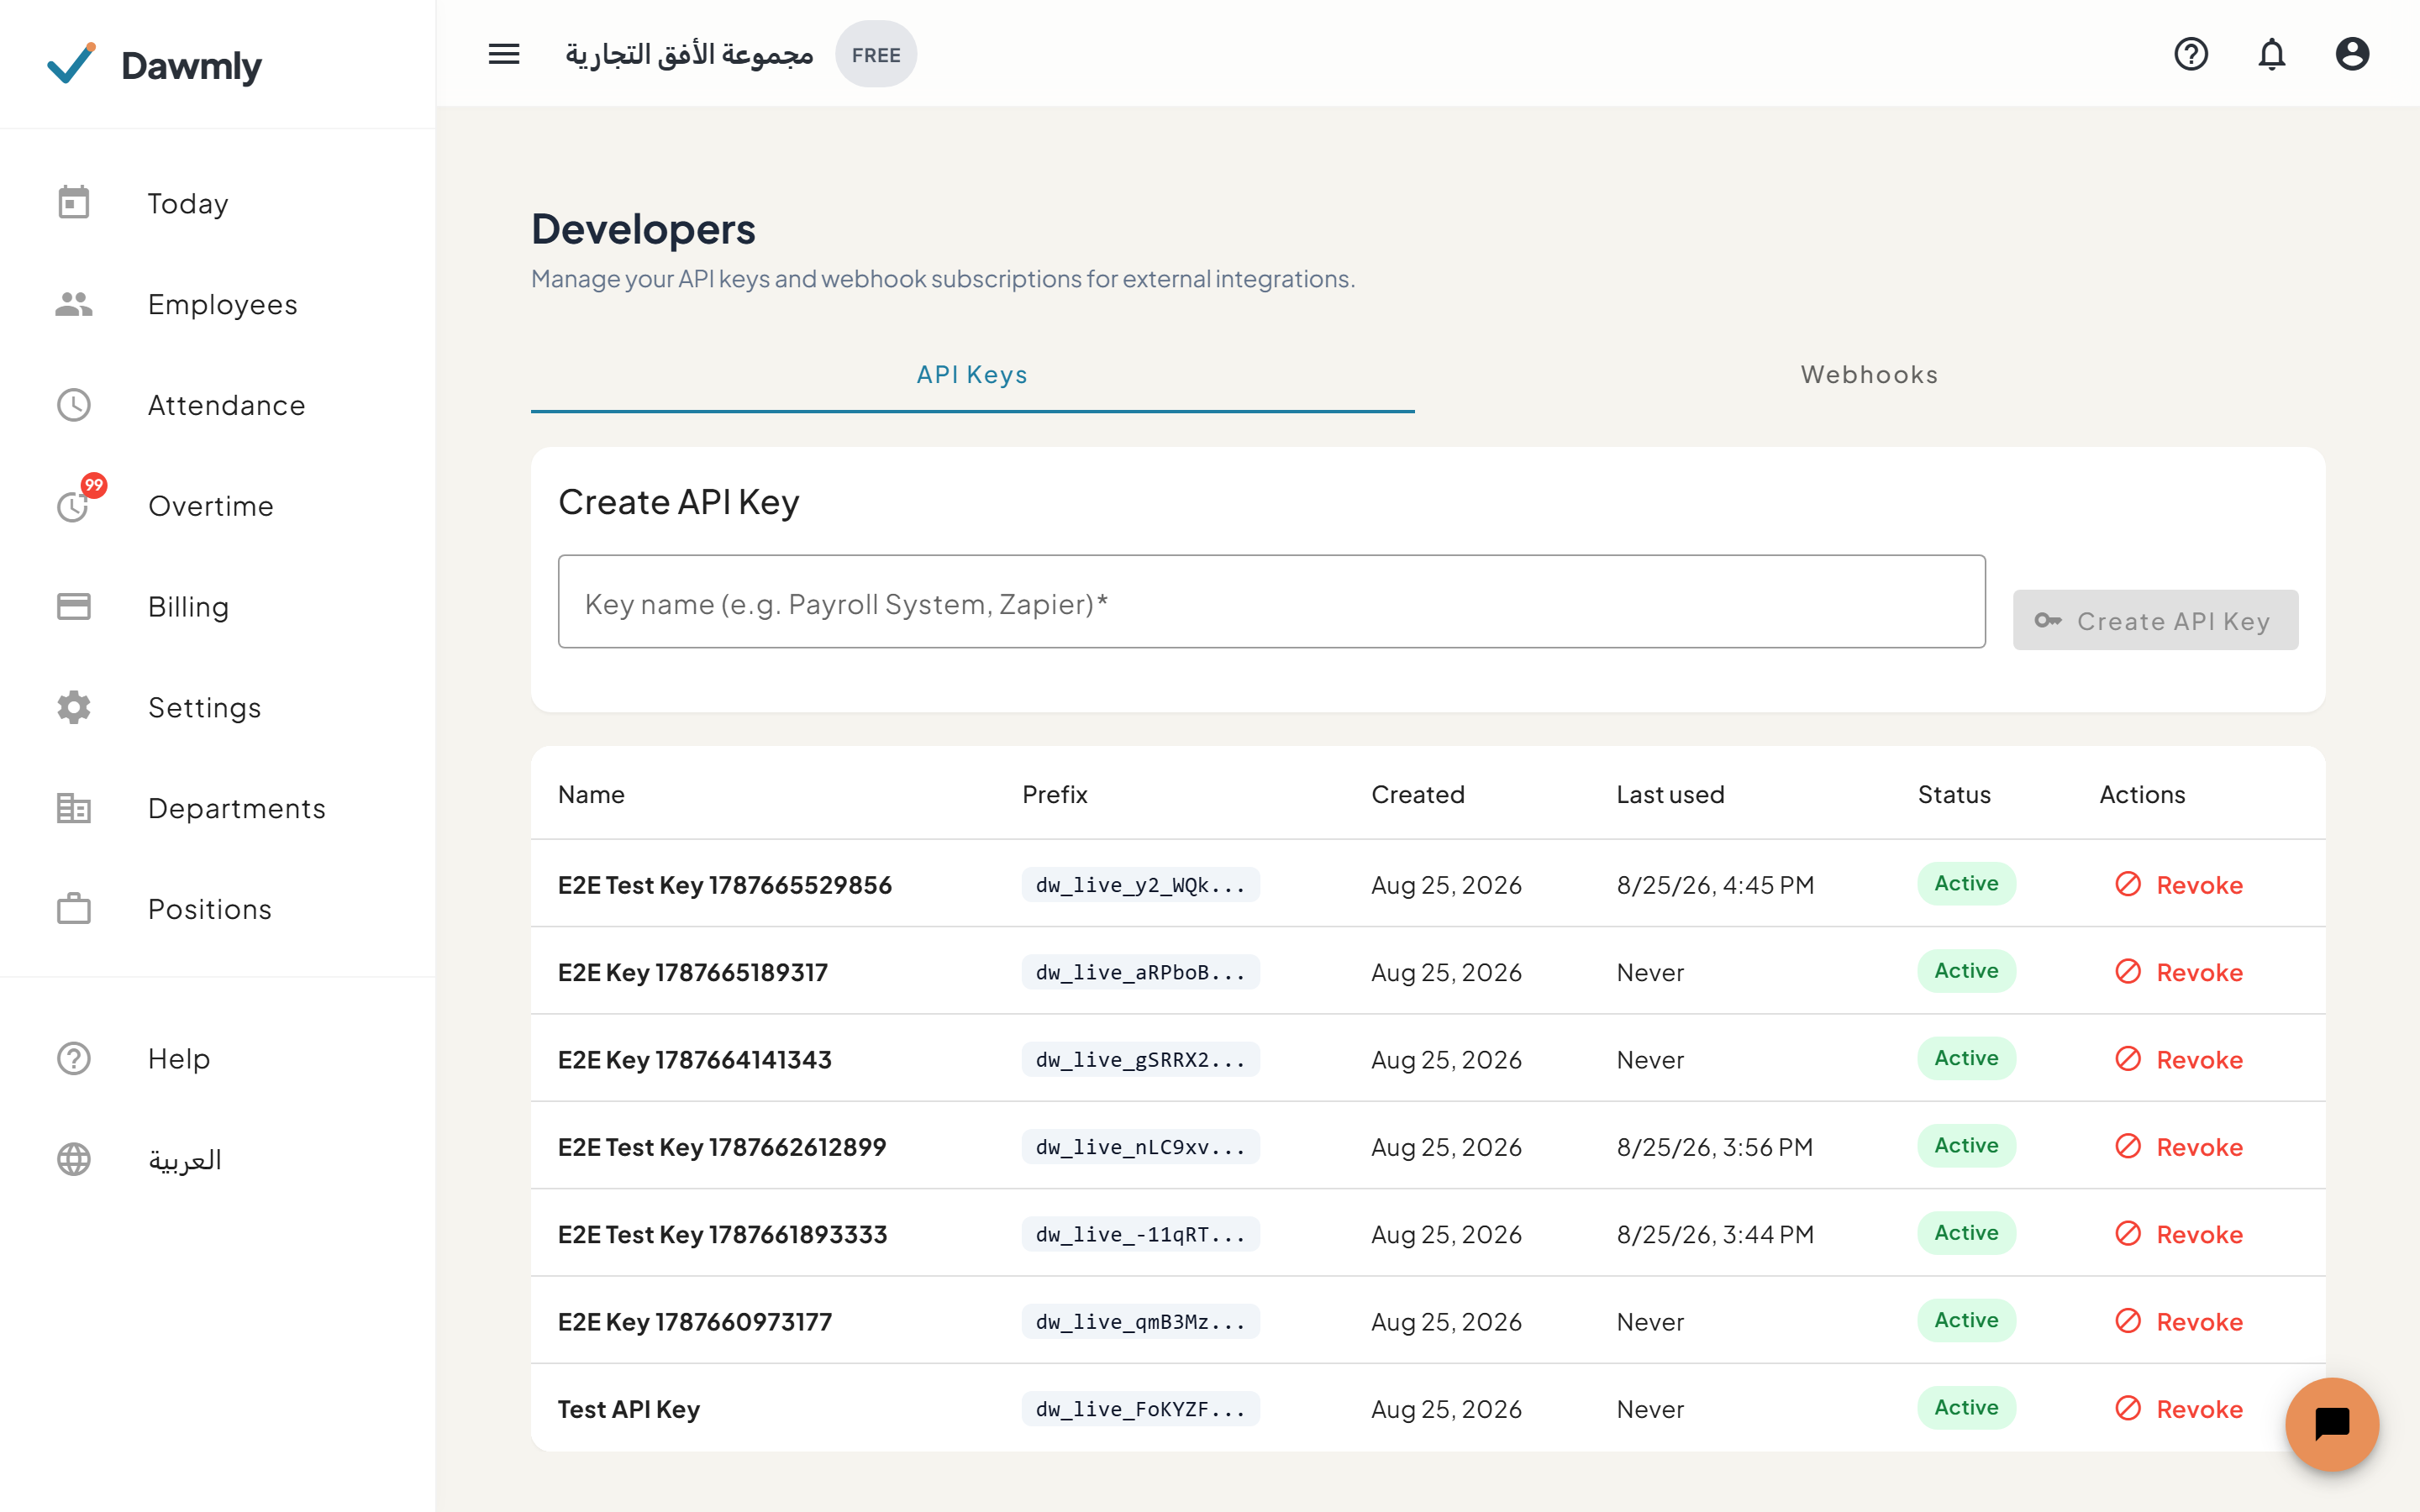
Task: Open Today in the sidebar
Action: coord(188,203)
